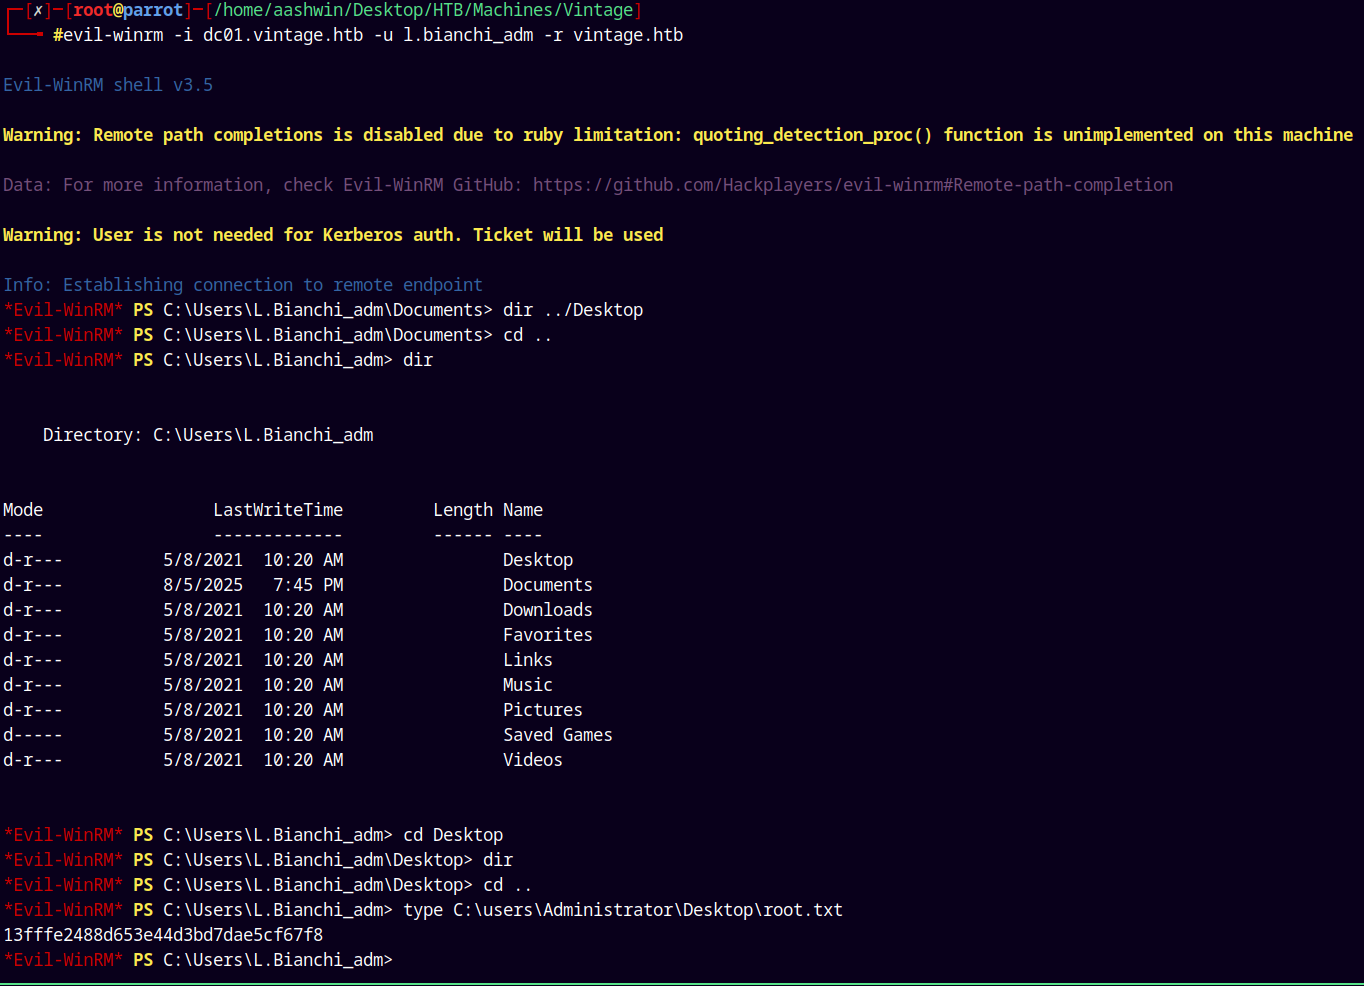Click the Remote path completions warning line

pyautogui.click(x=678, y=135)
